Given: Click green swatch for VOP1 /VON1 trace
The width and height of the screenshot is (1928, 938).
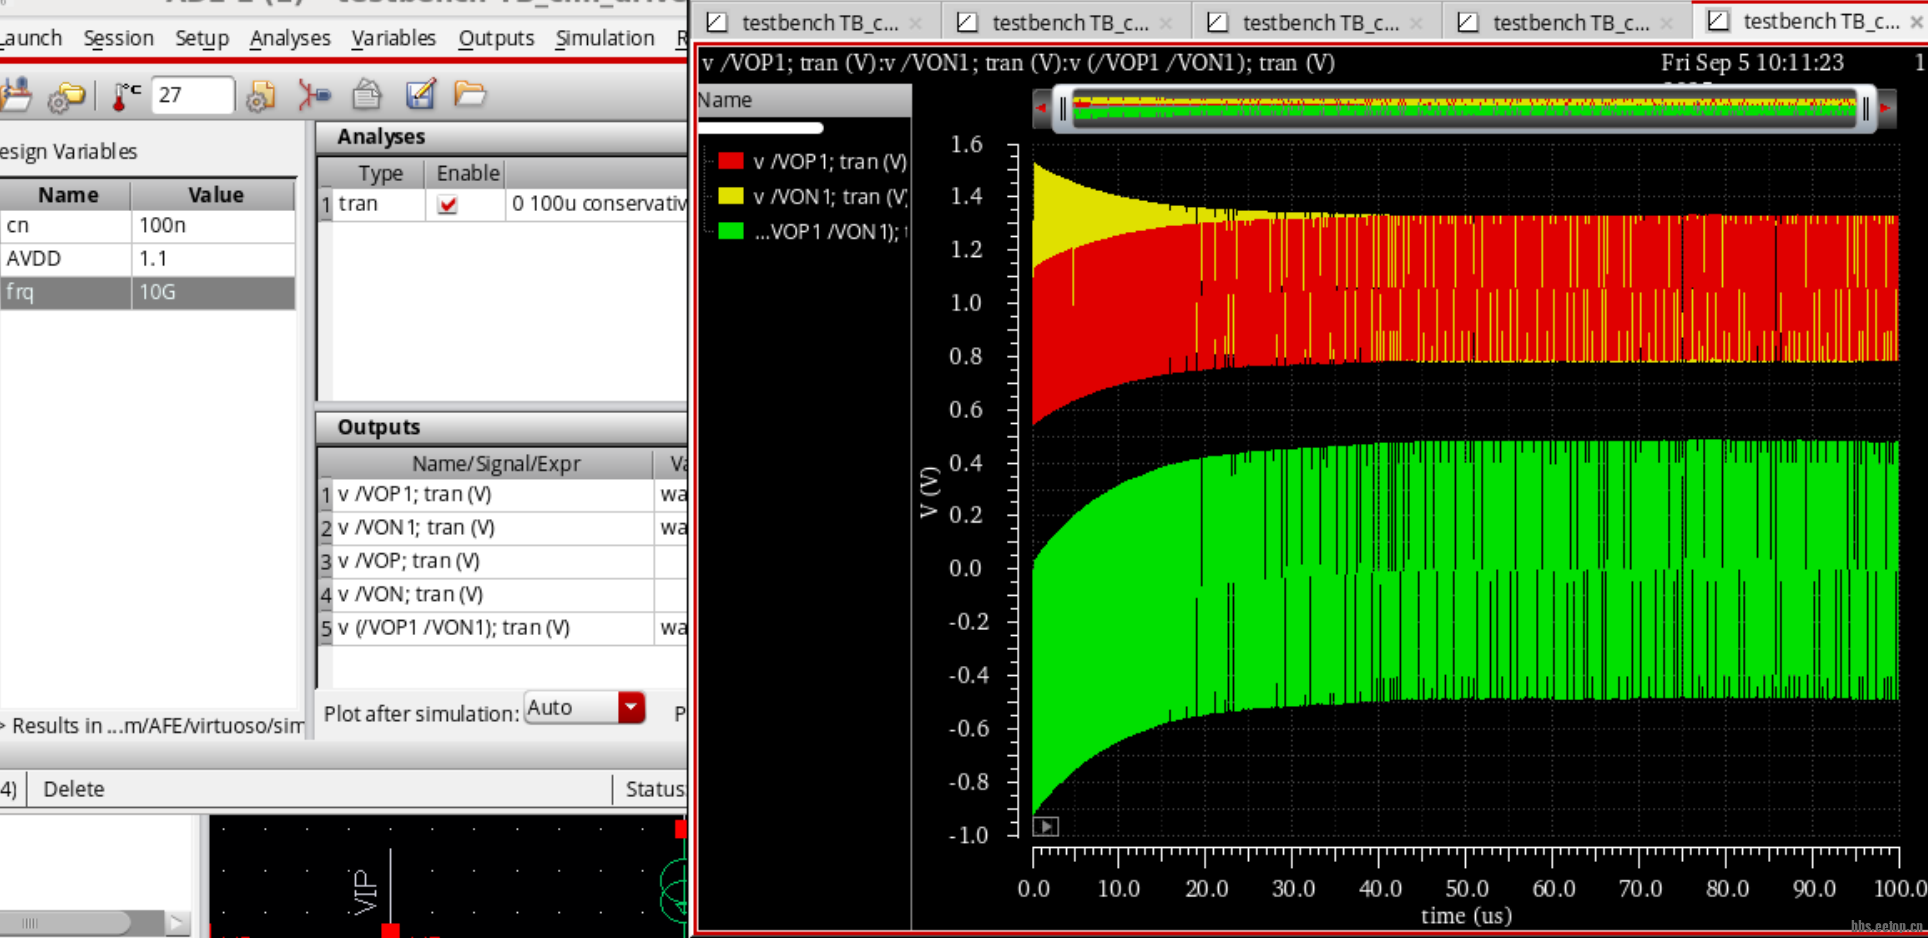Looking at the screenshot, I should point(730,231).
